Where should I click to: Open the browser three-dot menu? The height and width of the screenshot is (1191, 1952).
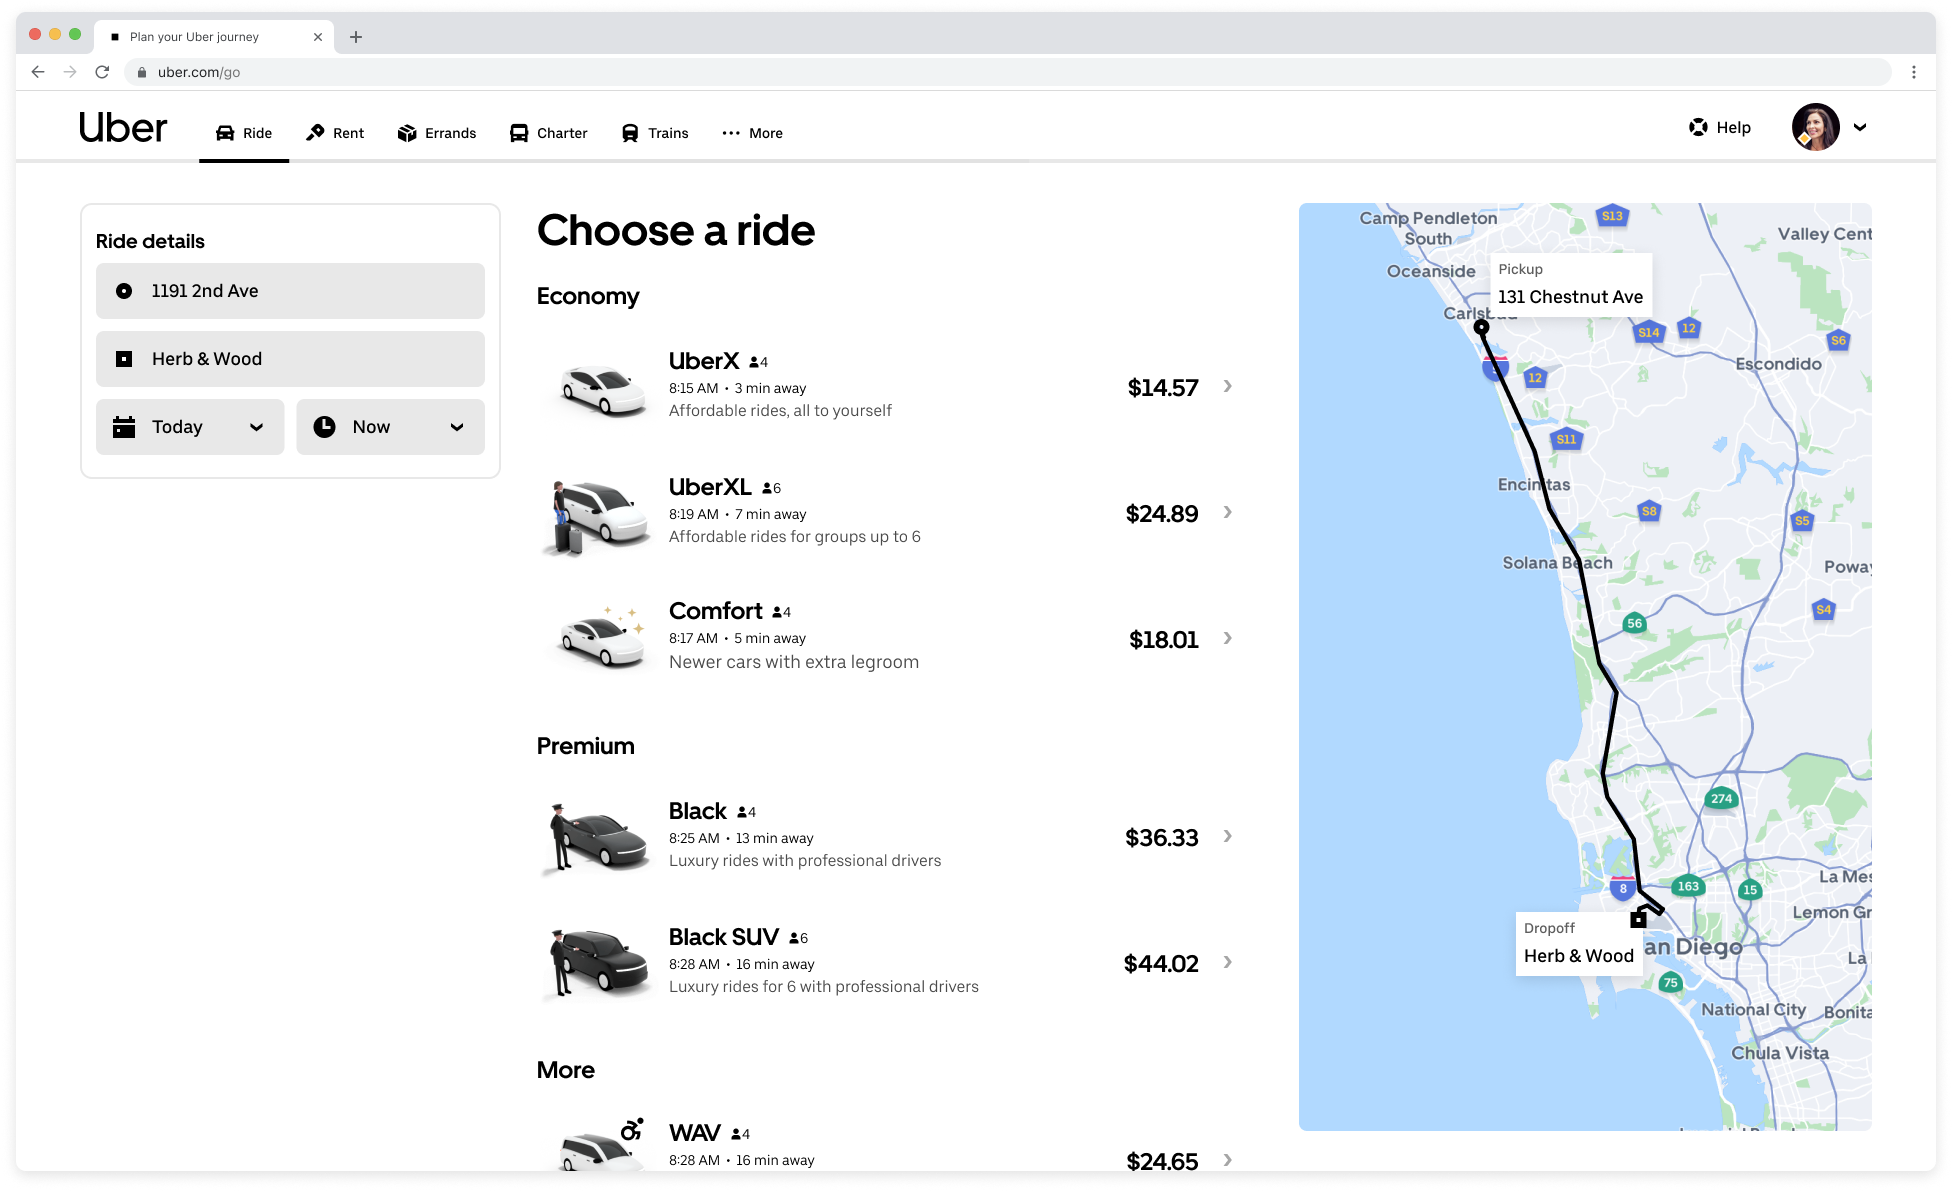coord(1914,72)
